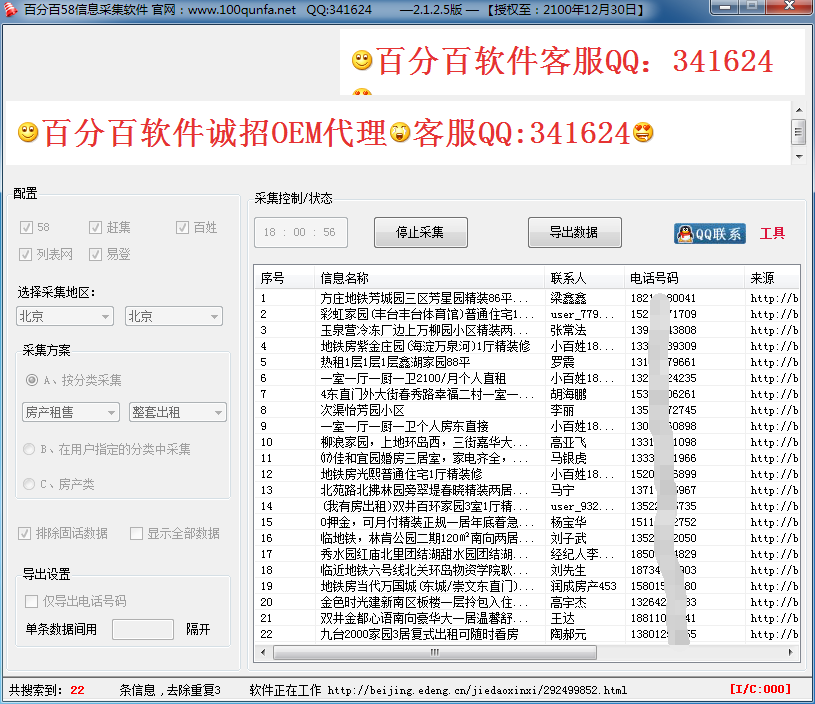Click contact name 高亚飞
The width and height of the screenshot is (815, 704).
pyautogui.click(x=568, y=442)
